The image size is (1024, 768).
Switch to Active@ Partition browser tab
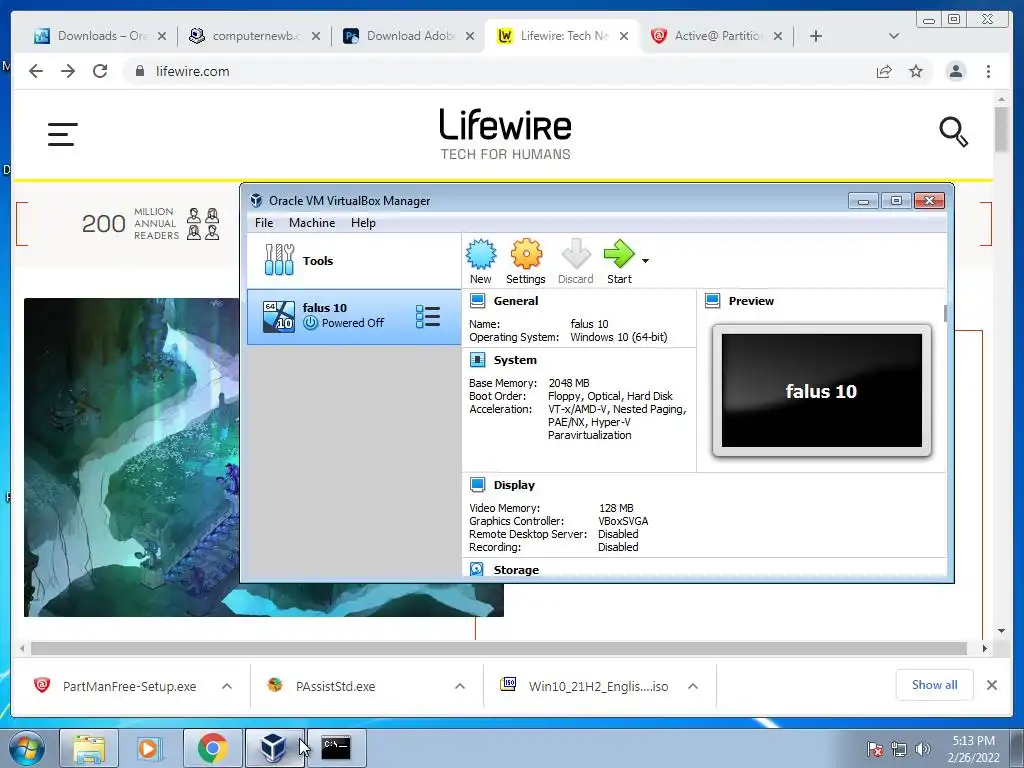tap(717, 36)
